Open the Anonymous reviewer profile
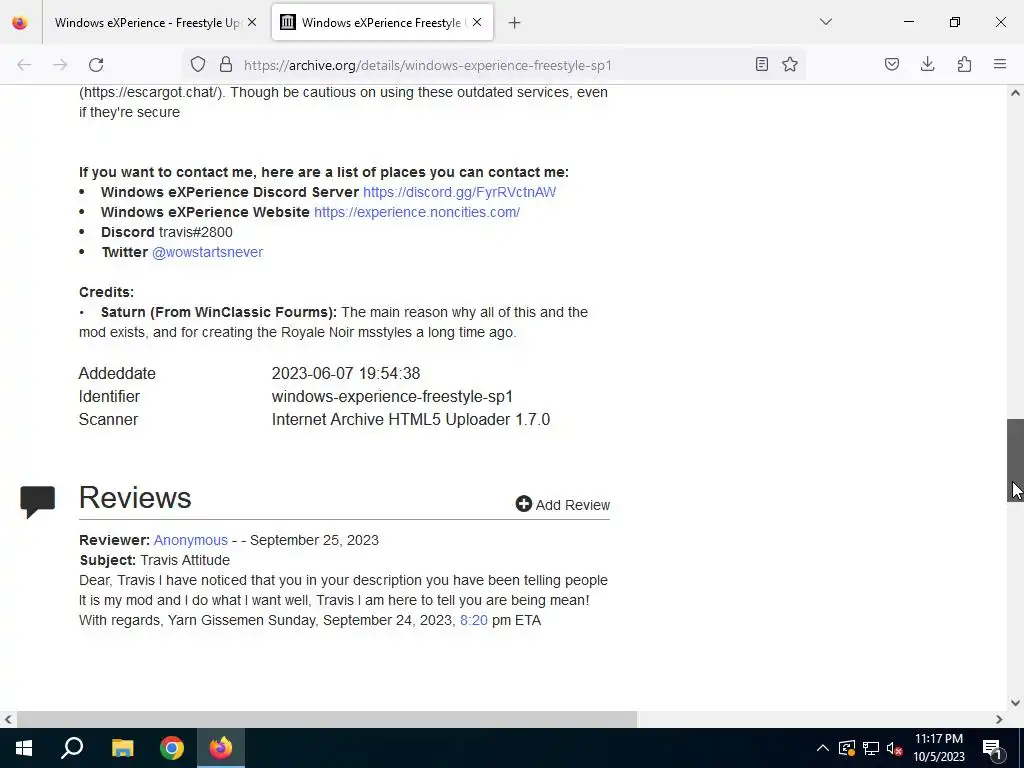This screenshot has width=1024, height=768. click(x=191, y=540)
